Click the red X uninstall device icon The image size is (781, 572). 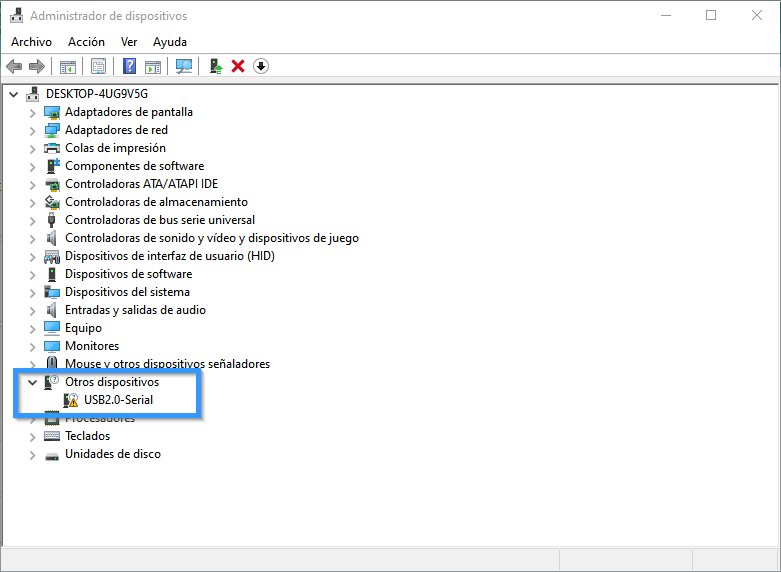pos(238,66)
